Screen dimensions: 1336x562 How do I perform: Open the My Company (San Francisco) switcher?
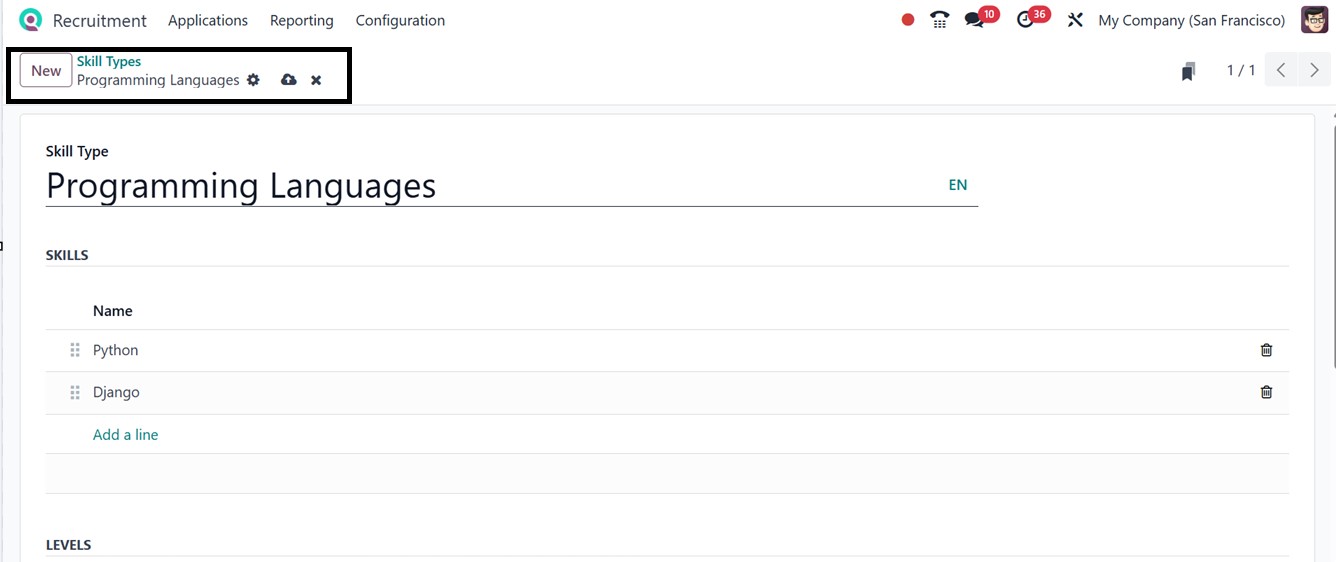pyautogui.click(x=1191, y=20)
